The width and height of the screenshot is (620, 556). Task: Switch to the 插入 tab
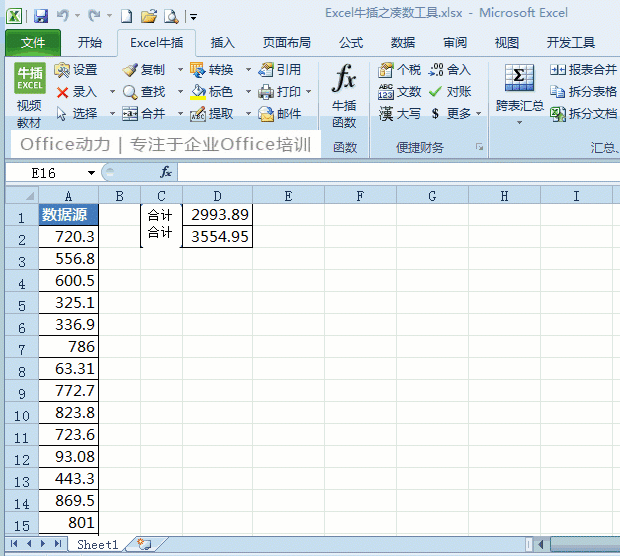223,43
